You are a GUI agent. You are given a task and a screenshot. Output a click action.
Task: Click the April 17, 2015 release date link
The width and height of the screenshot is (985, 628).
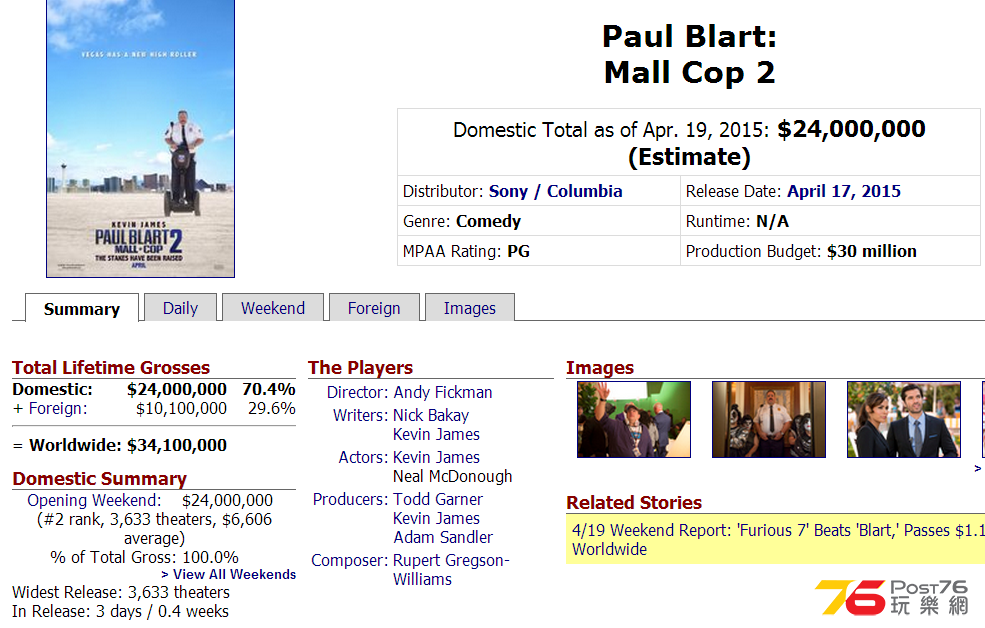pos(844,191)
